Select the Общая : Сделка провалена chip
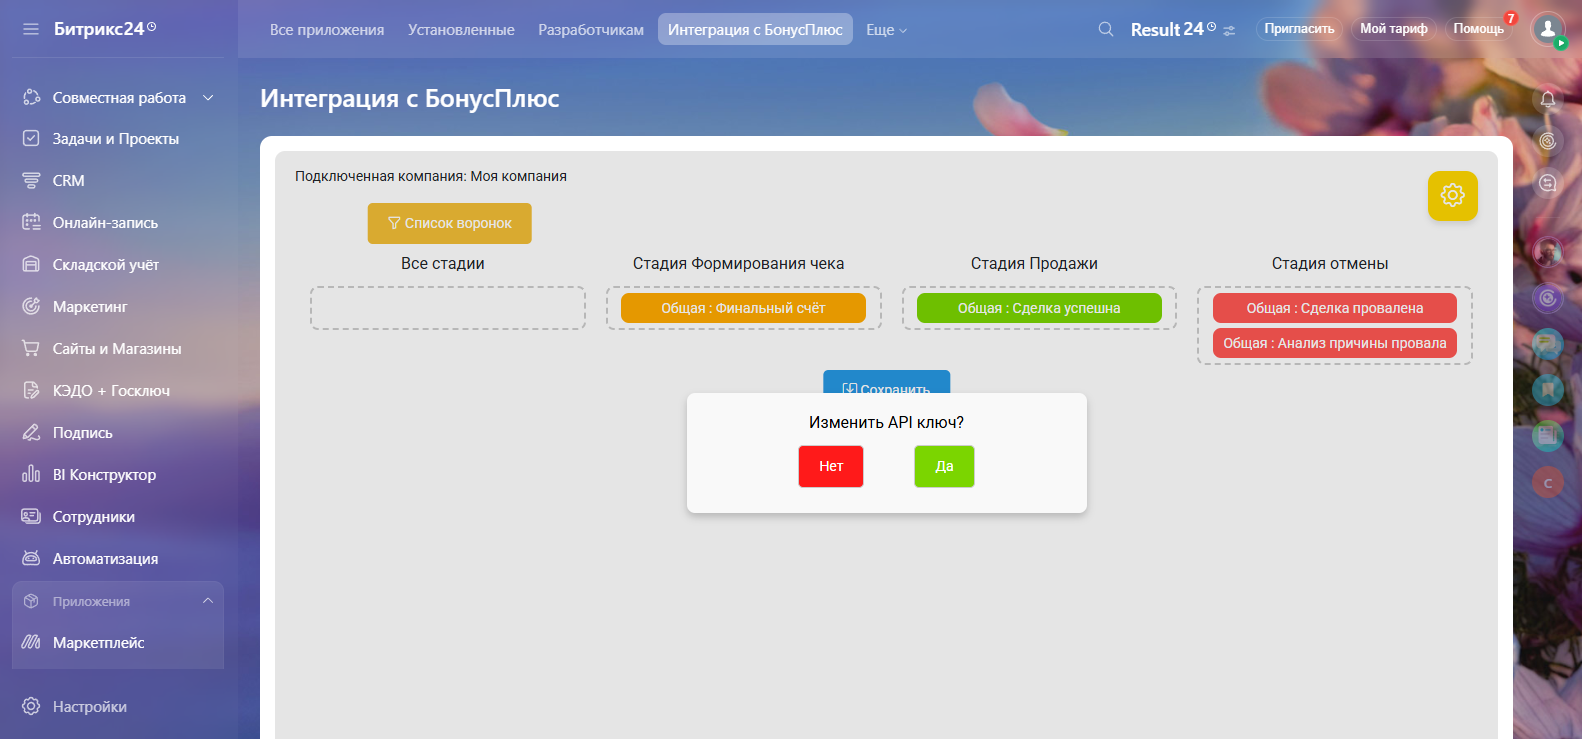Screen dimensions: 1582x739 1335,308
